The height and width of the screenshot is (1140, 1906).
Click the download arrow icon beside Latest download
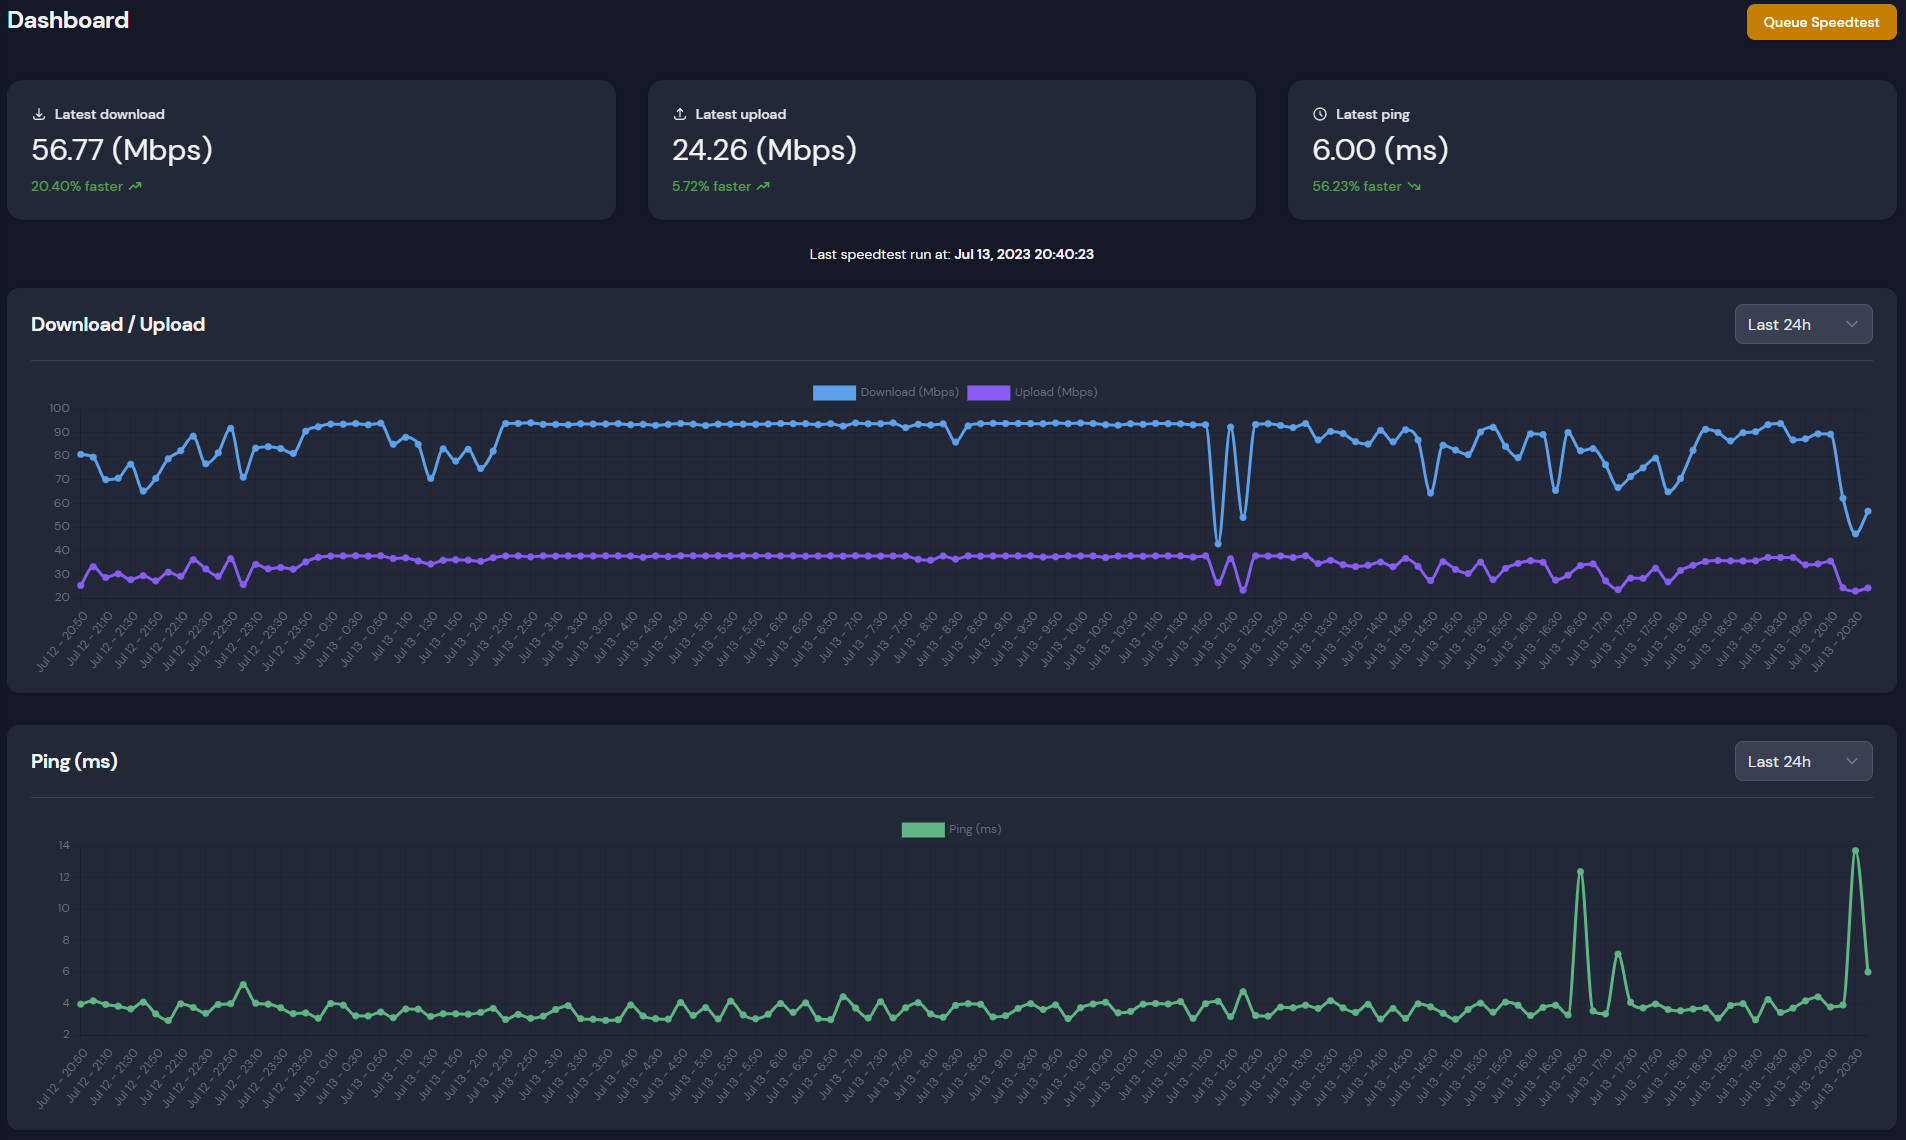coord(39,114)
